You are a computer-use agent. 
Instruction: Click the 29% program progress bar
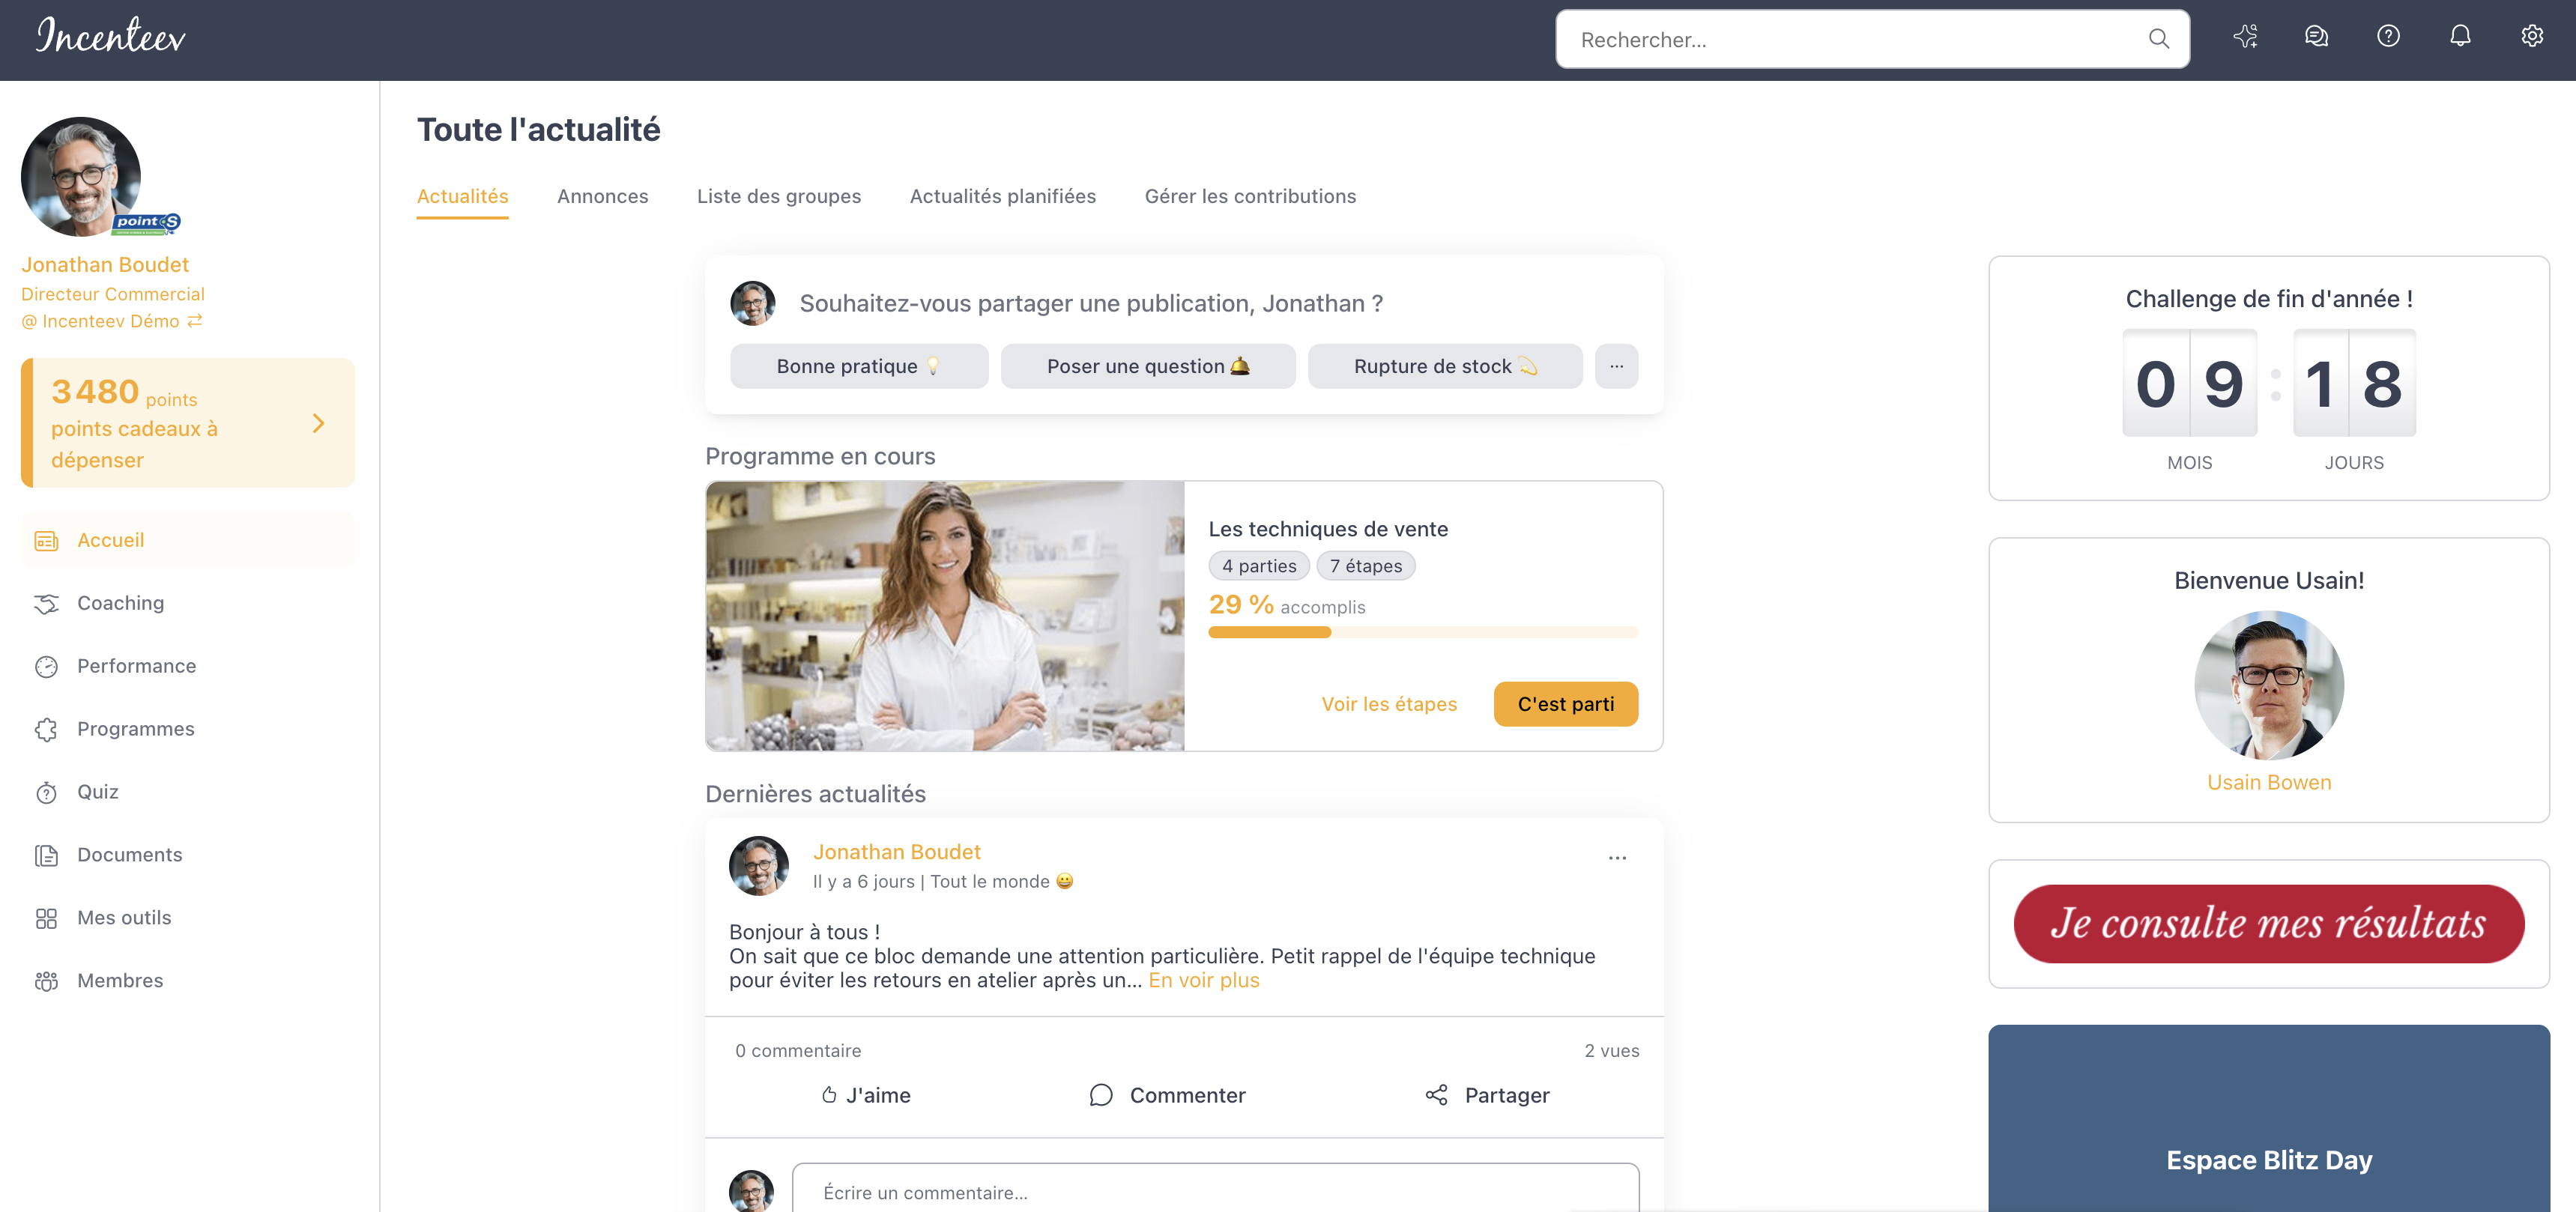(x=1422, y=632)
